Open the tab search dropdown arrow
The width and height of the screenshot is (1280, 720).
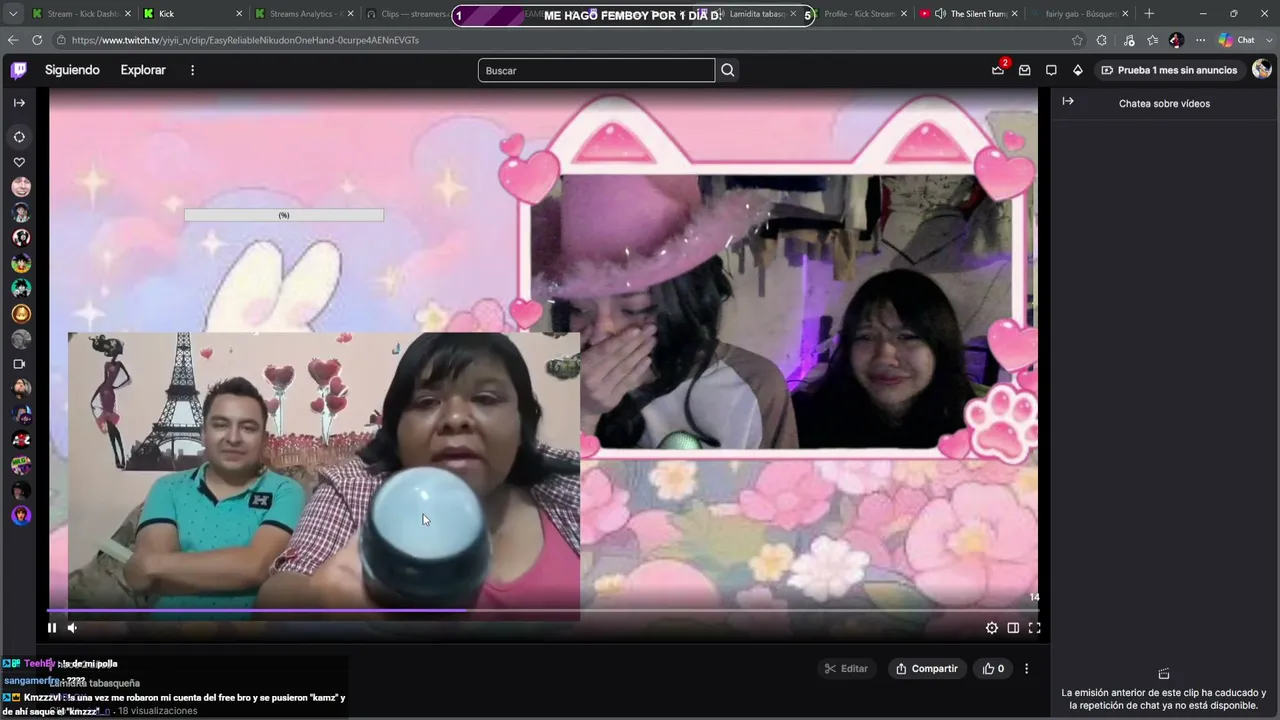(x=13, y=14)
